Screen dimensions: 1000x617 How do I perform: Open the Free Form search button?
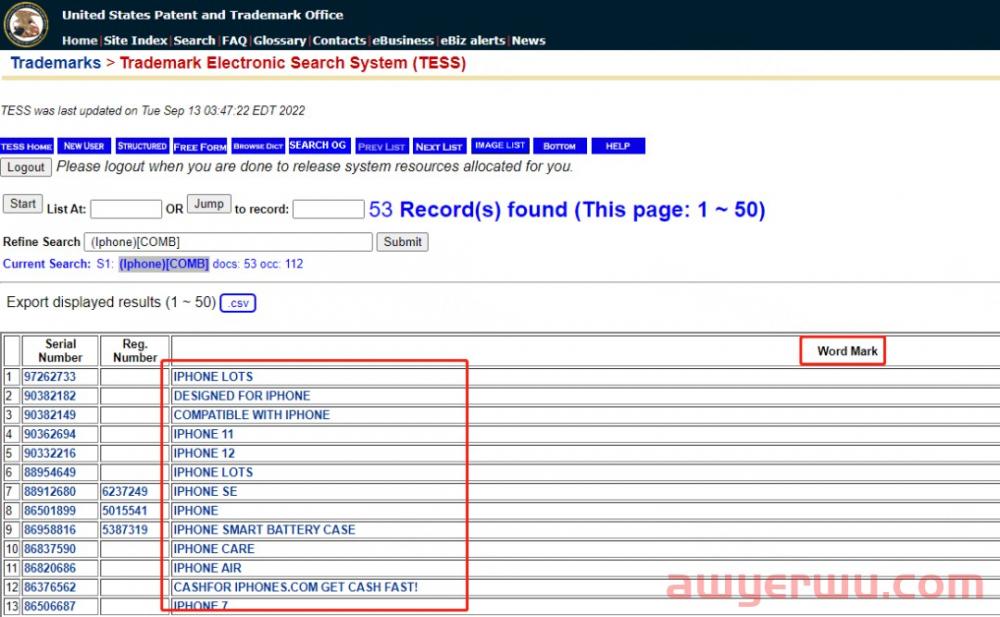click(x=200, y=146)
